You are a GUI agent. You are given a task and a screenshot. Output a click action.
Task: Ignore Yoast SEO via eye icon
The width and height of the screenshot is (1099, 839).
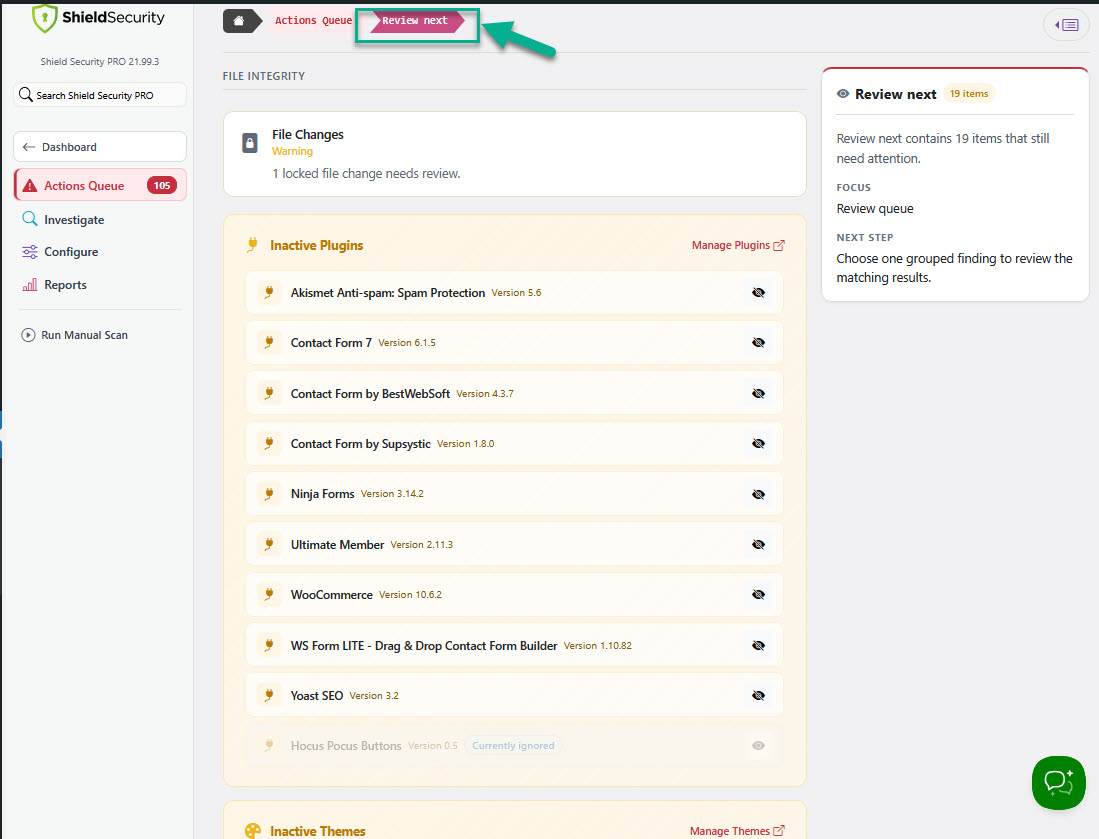point(758,695)
